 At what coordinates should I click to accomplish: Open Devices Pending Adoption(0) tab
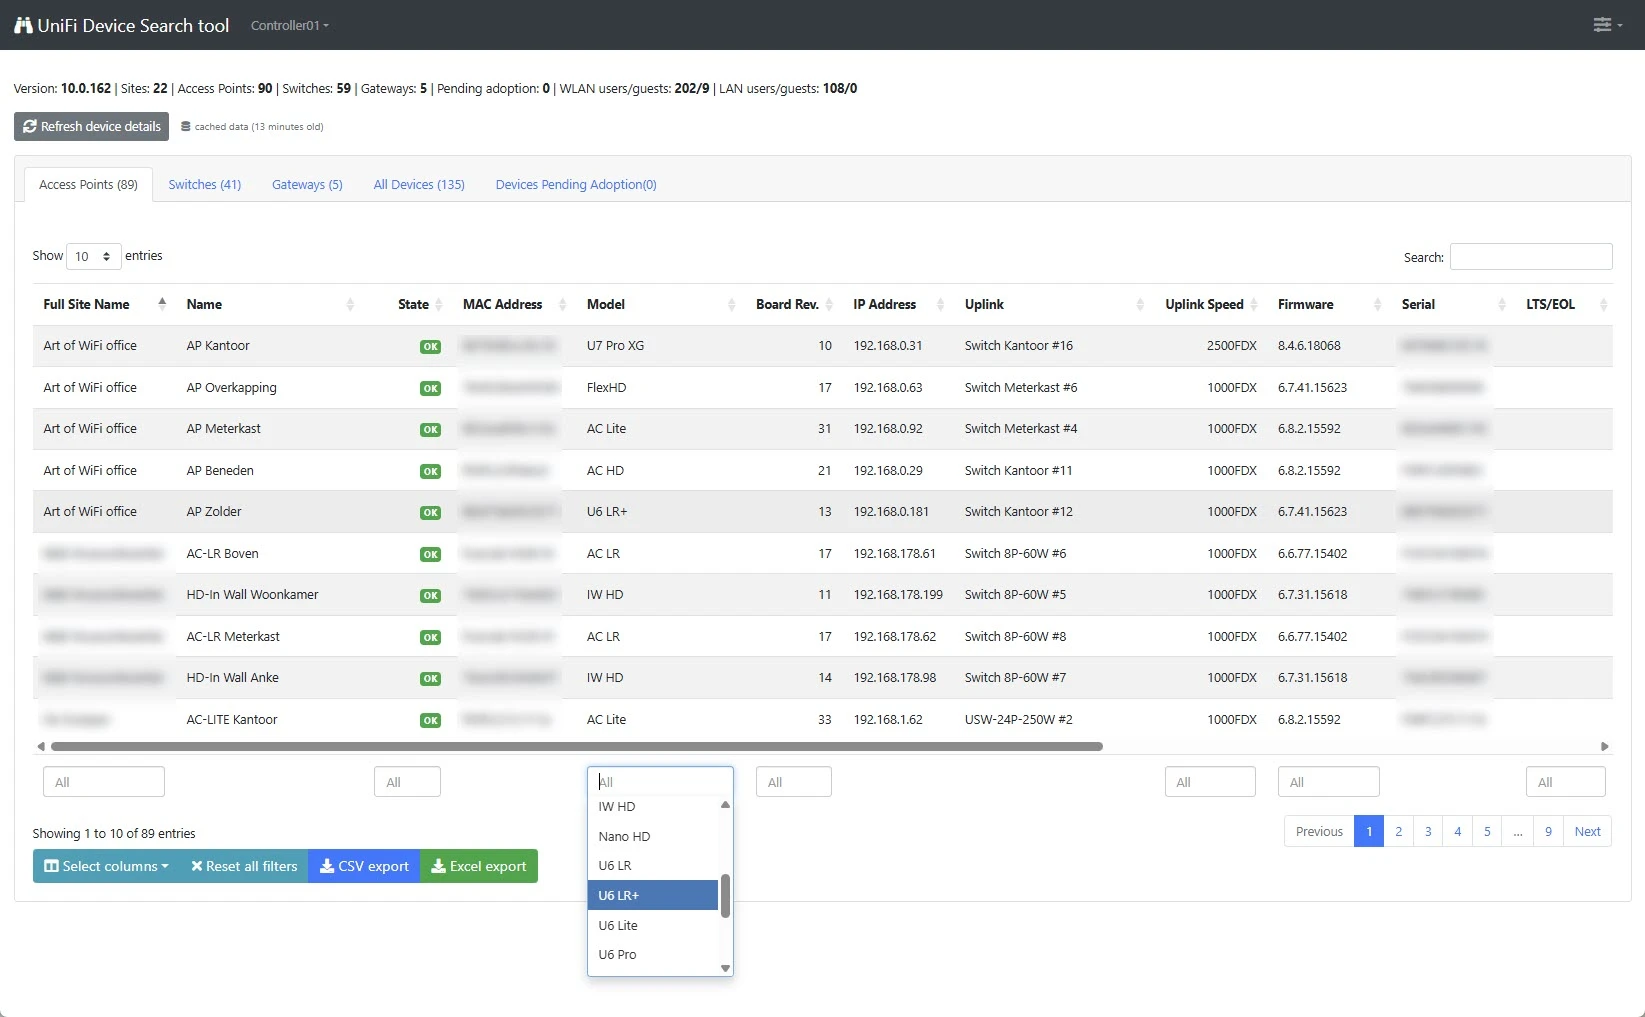pyautogui.click(x=576, y=184)
